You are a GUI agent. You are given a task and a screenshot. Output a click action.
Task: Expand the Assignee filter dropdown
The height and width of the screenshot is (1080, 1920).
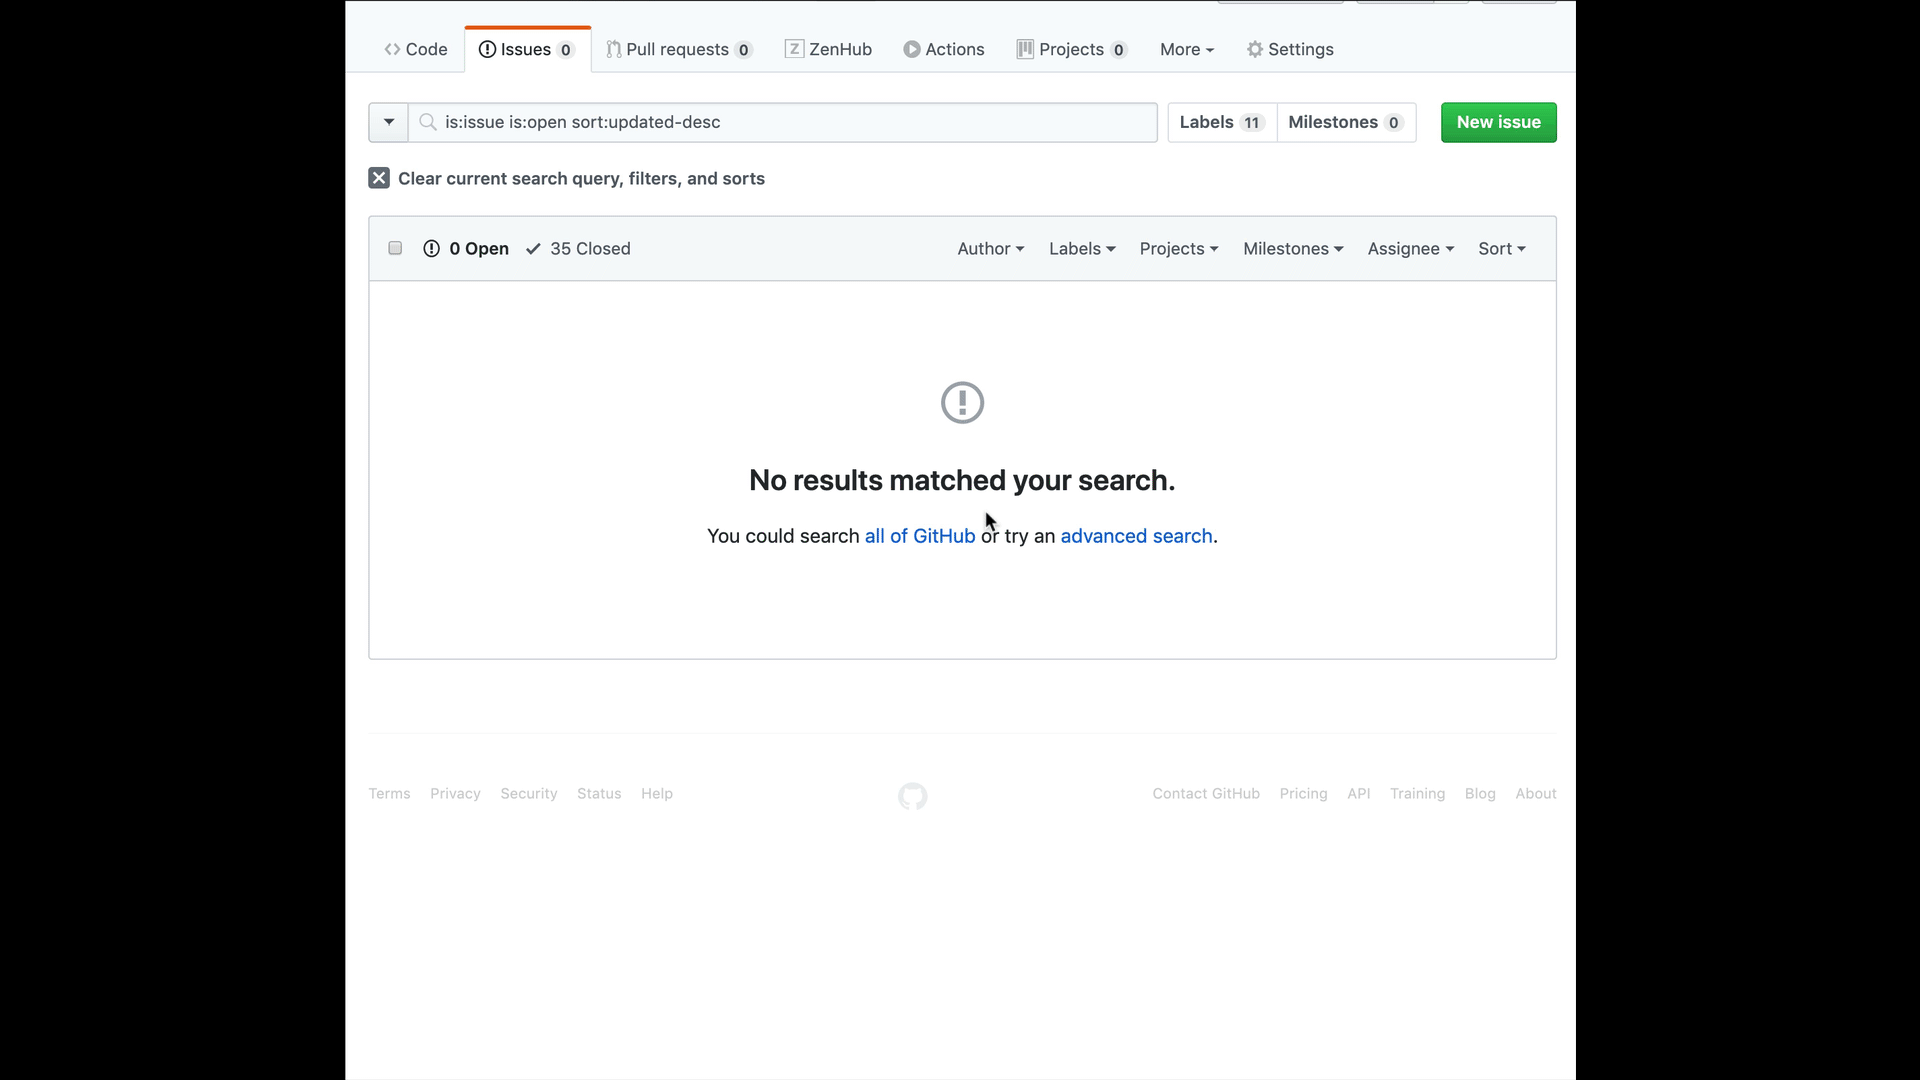click(x=1410, y=248)
